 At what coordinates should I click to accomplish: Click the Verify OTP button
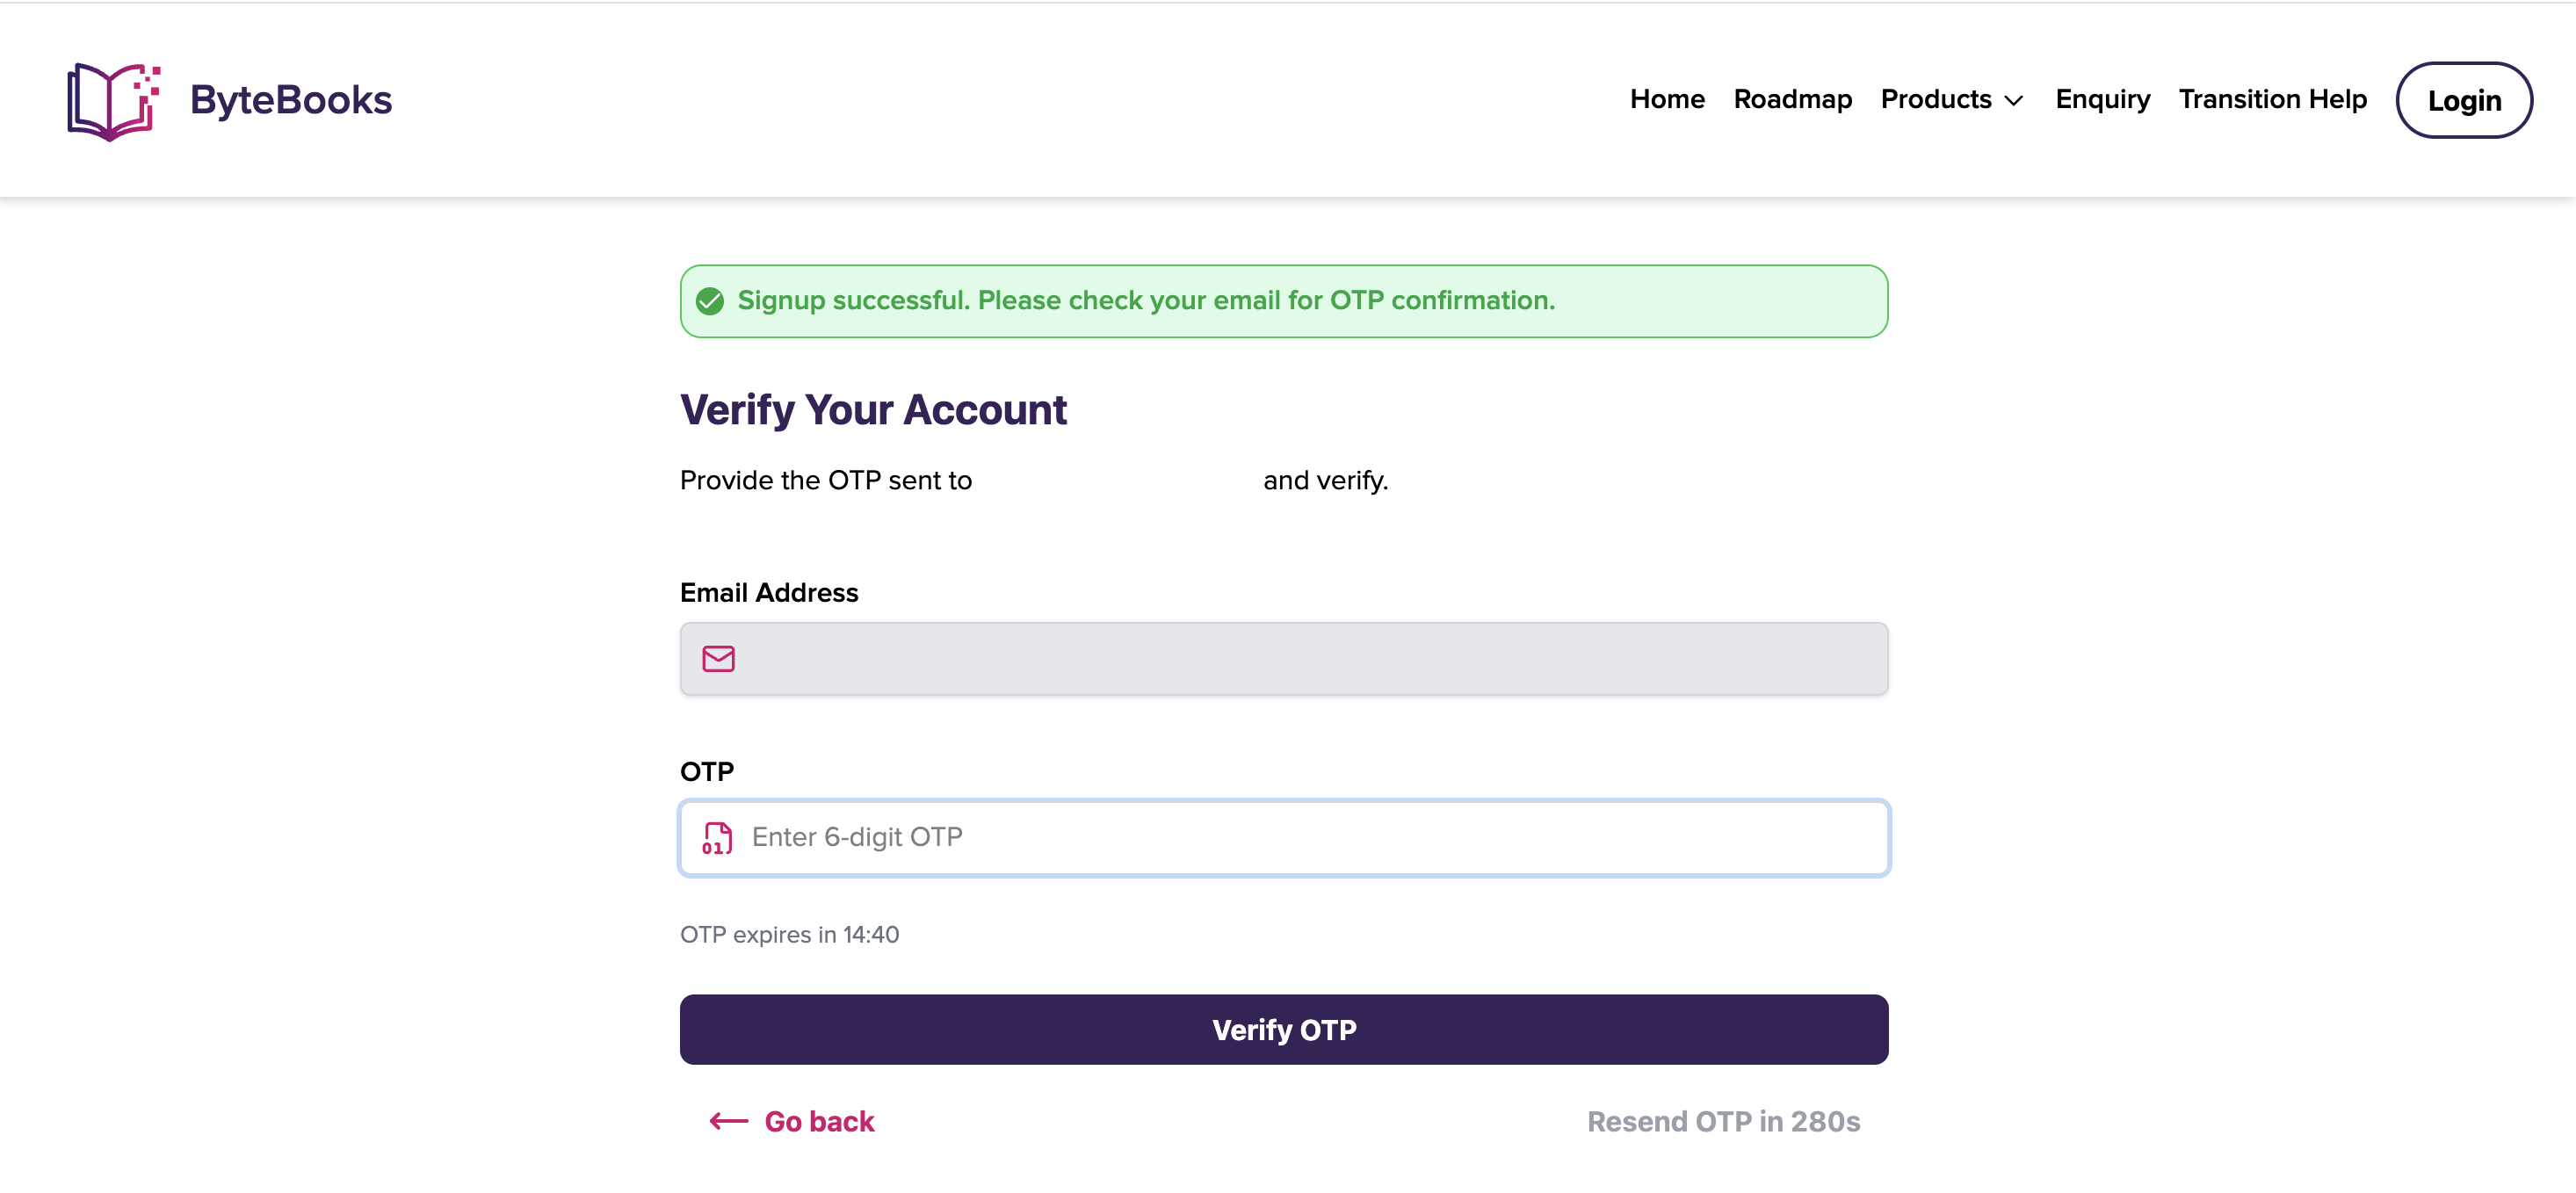[x=1284, y=1030]
